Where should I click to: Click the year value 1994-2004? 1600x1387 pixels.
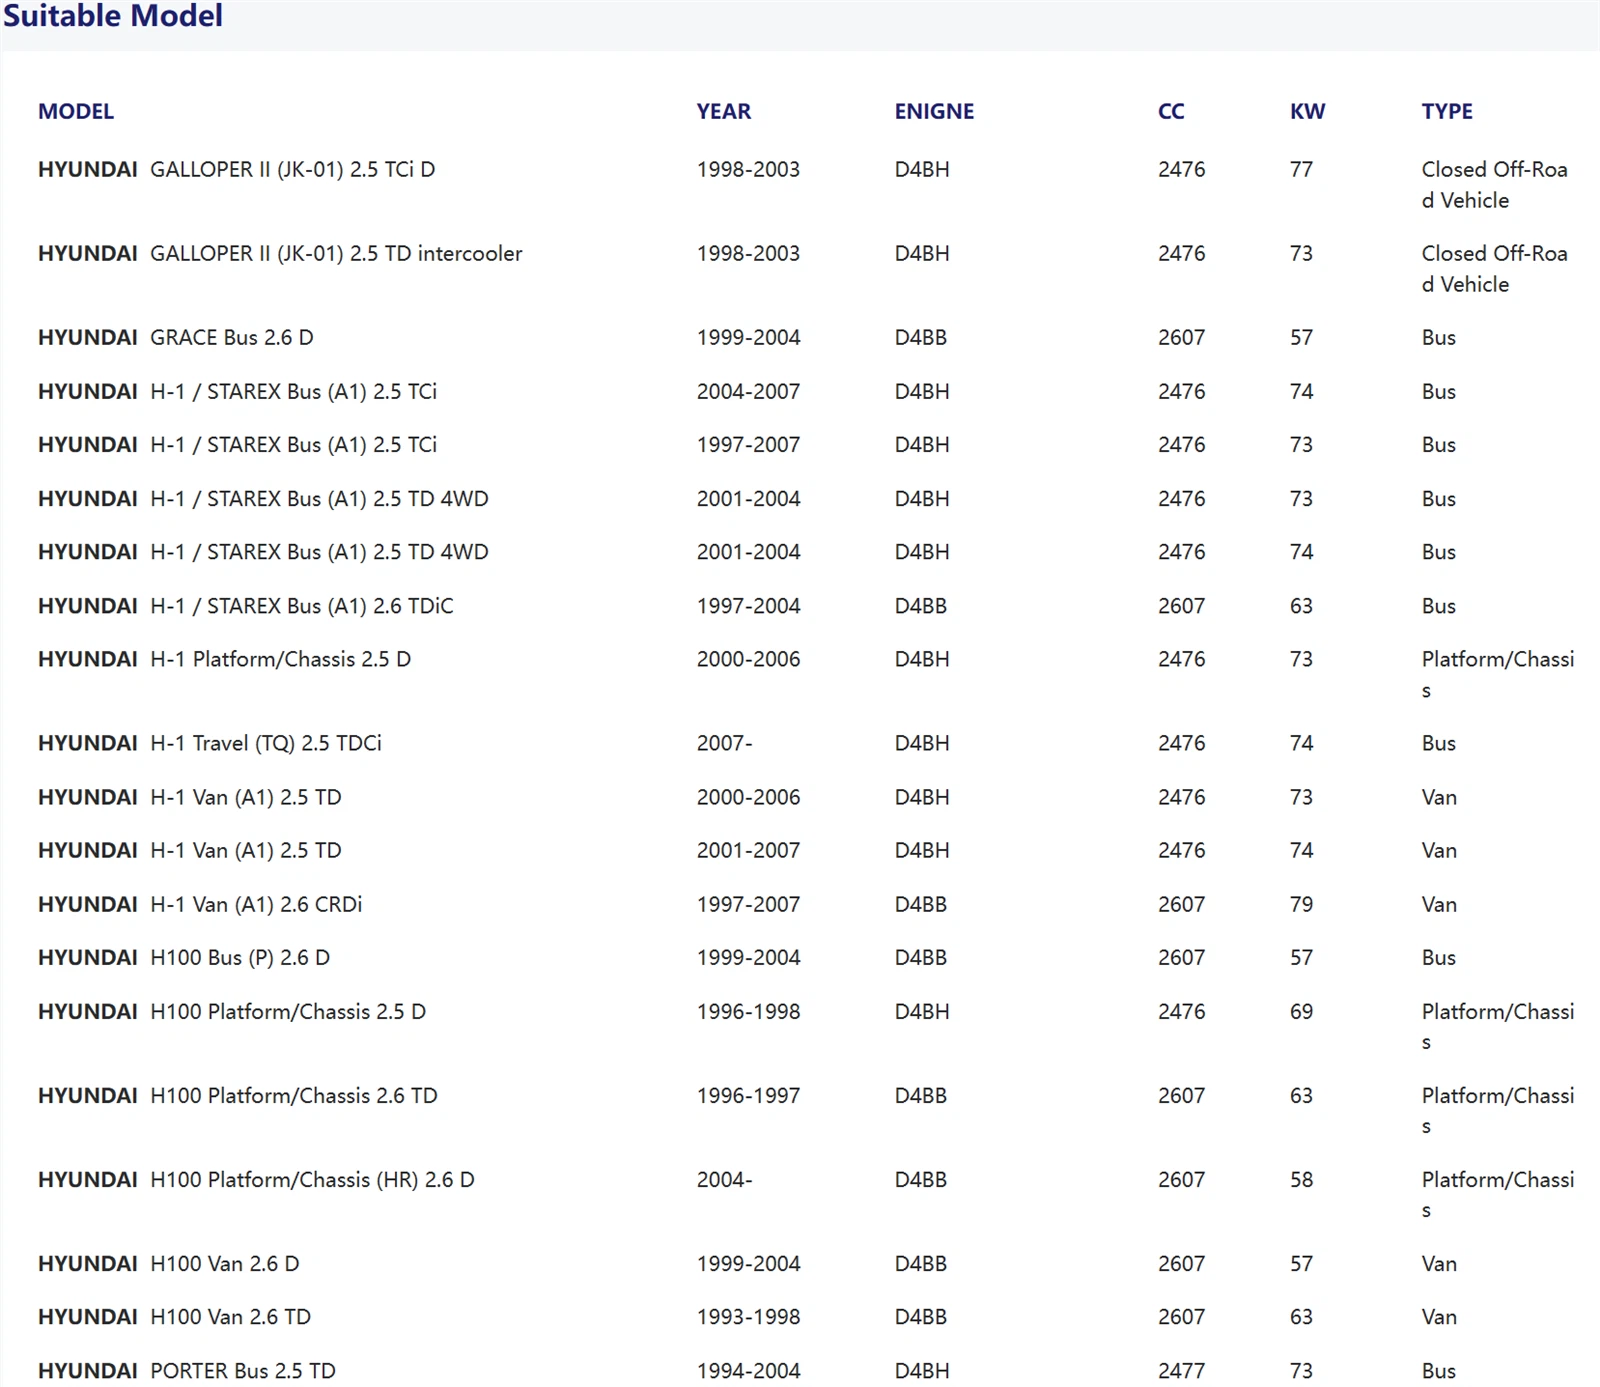pos(749,1371)
